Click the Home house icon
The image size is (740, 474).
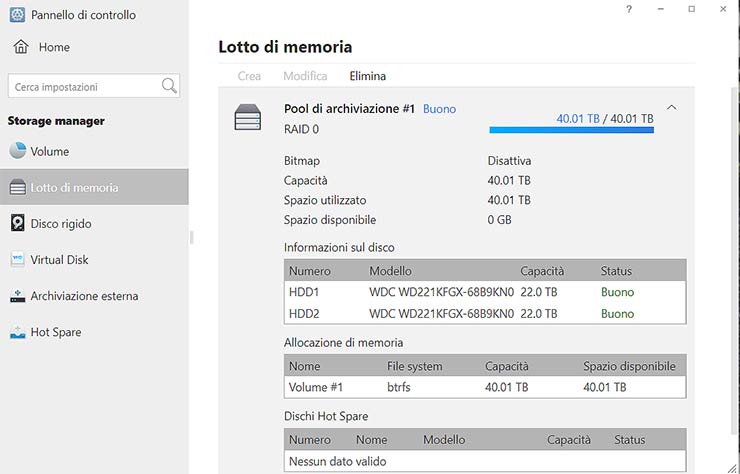[20, 47]
